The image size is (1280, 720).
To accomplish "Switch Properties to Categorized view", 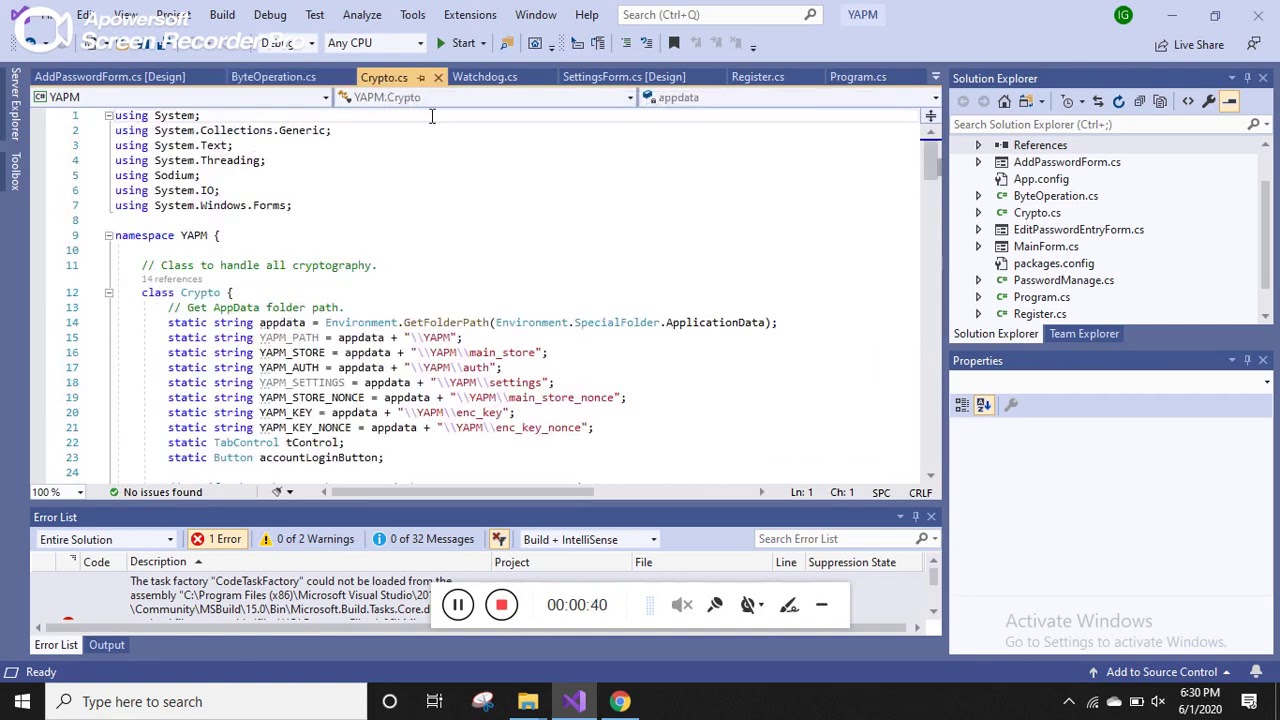I will (x=962, y=405).
